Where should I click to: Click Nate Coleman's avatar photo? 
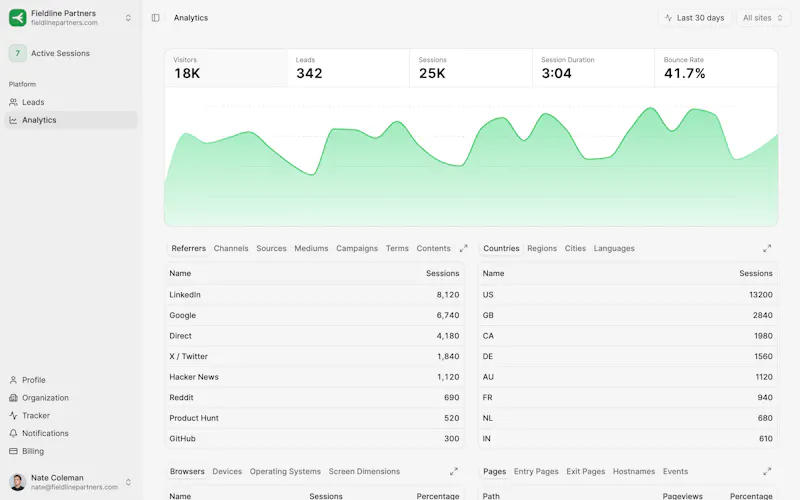tap(17, 482)
